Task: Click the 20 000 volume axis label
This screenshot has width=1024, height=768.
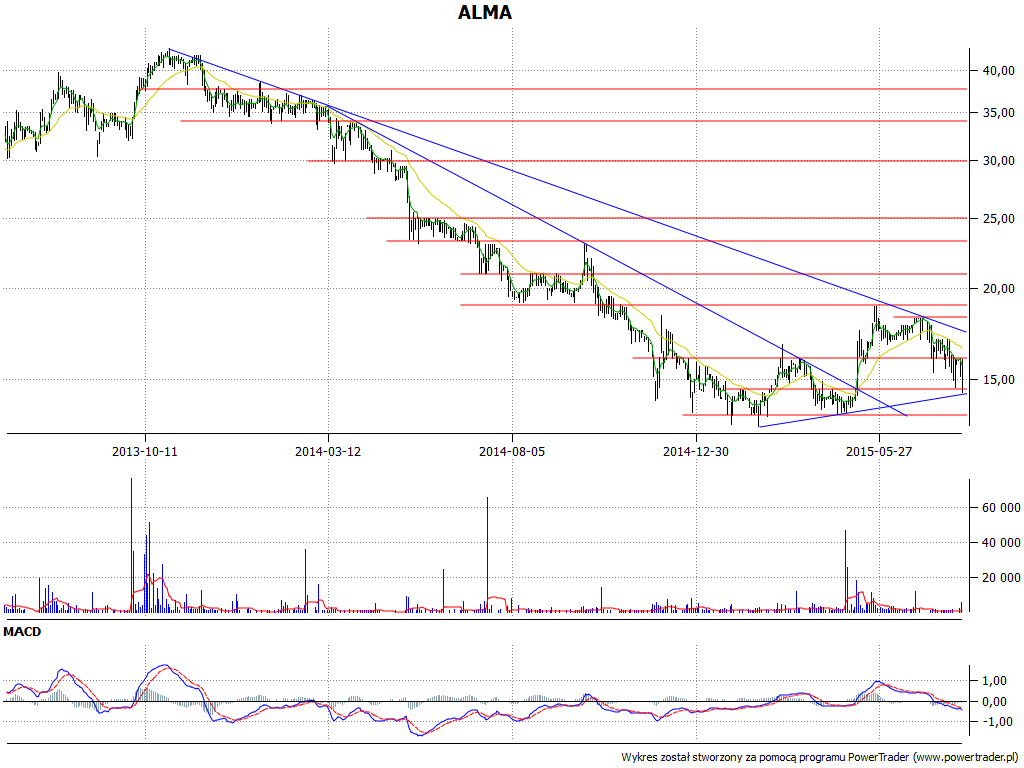Action: (1000, 577)
